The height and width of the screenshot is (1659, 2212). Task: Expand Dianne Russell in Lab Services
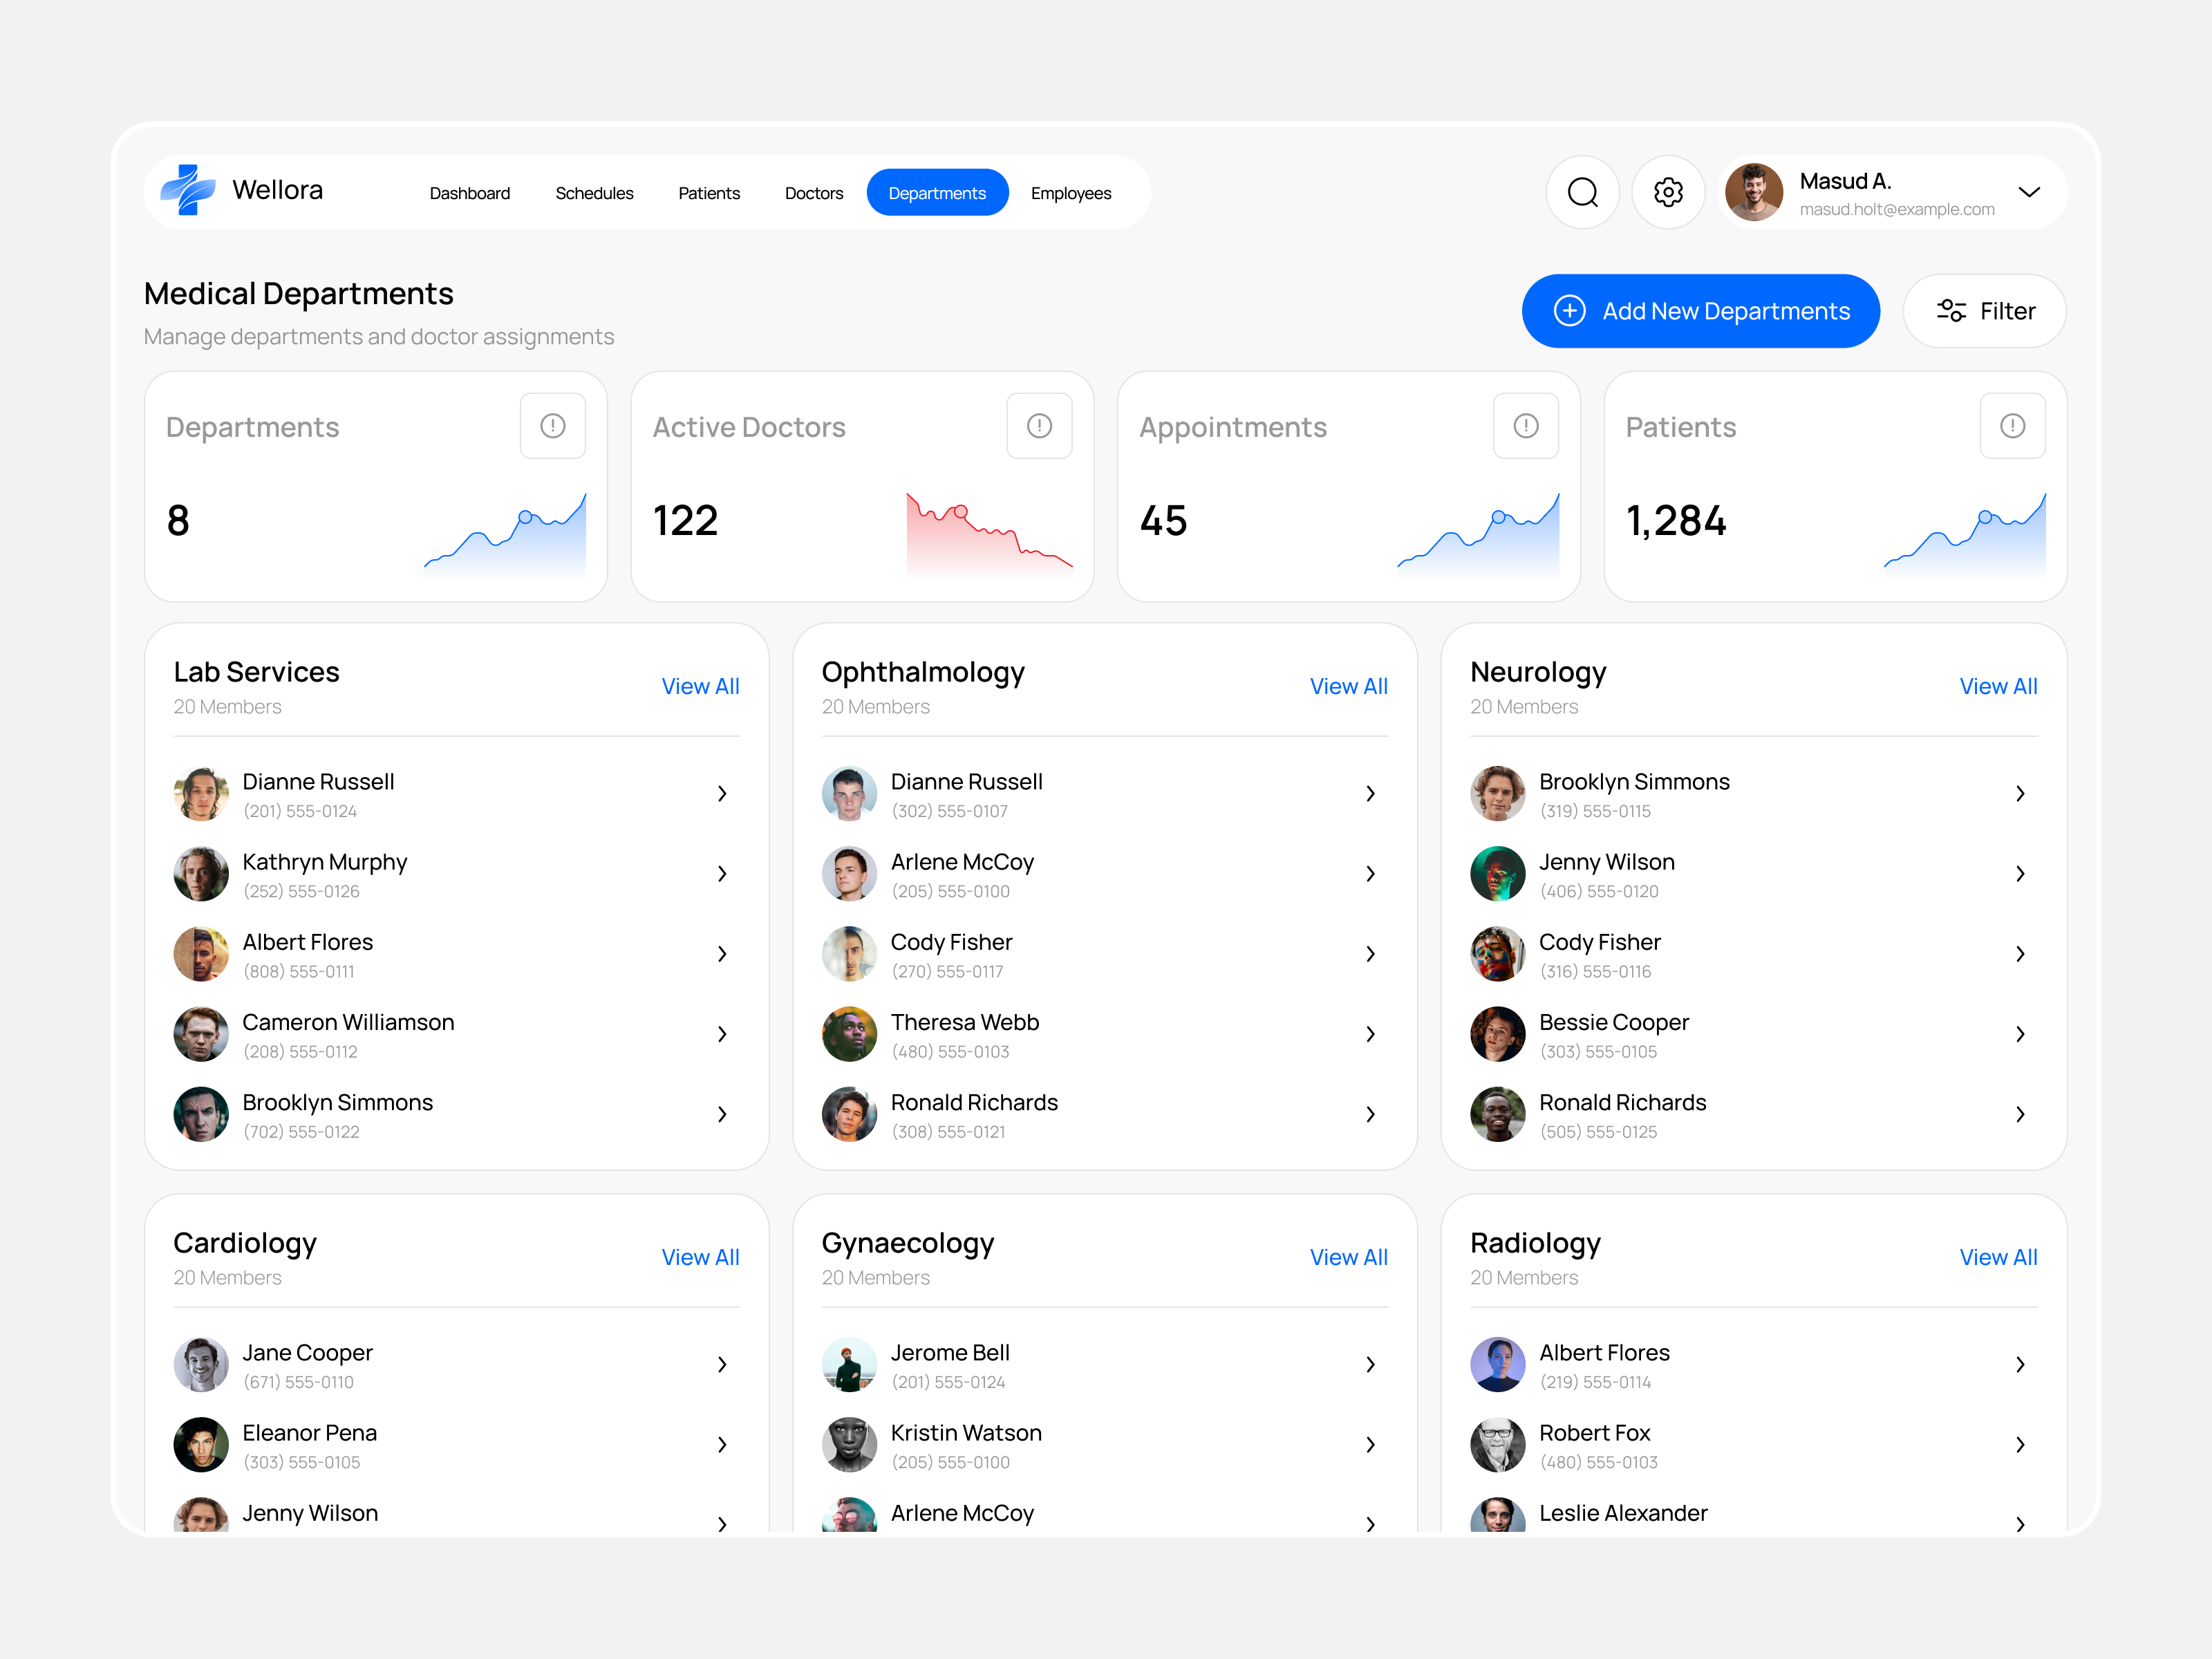tap(722, 794)
